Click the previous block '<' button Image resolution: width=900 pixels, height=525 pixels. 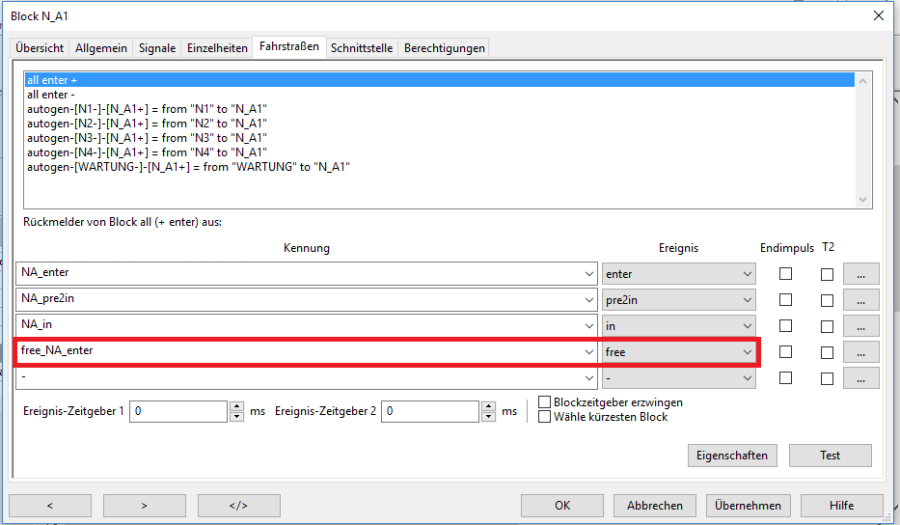(x=48, y=506)
